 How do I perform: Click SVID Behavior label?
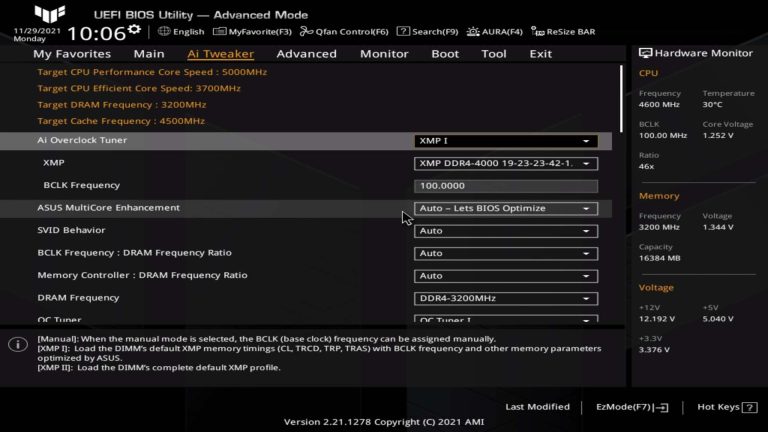point(71,230)
